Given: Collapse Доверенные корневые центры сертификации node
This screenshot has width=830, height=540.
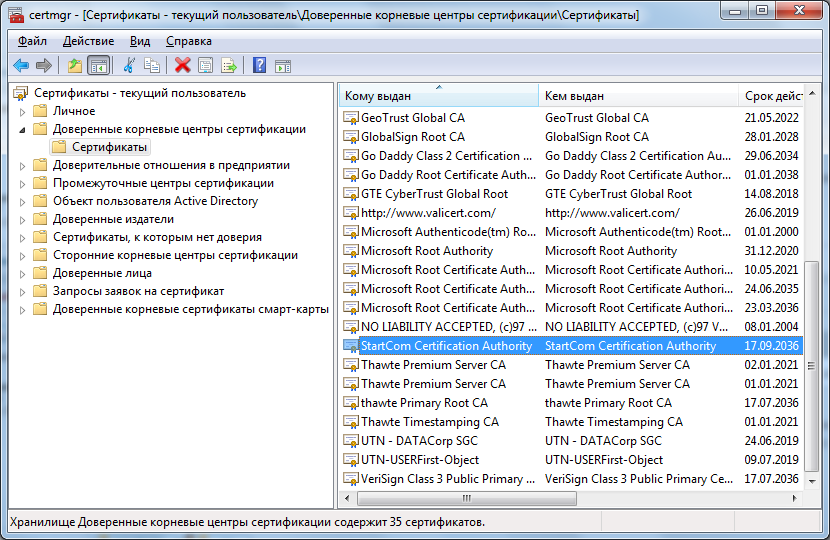Looking at the screenshot, I should point(22,129).
